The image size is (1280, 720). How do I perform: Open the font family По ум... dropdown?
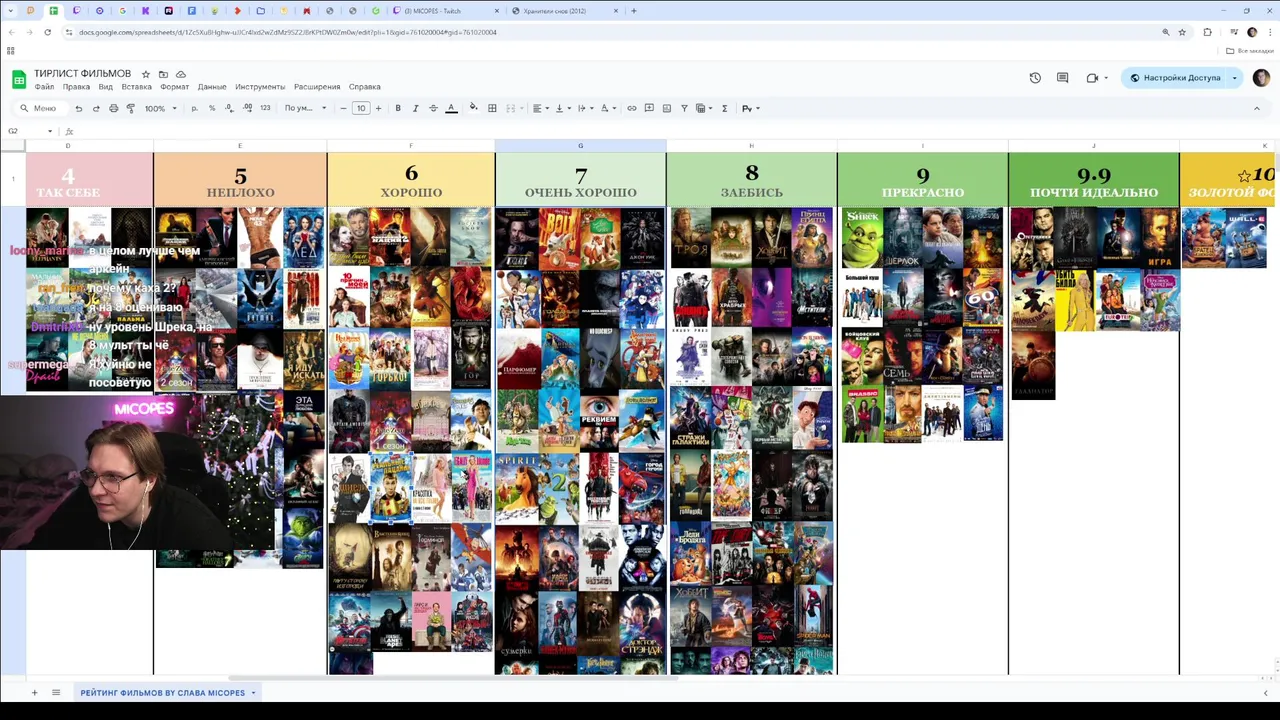tap(305, 108)
